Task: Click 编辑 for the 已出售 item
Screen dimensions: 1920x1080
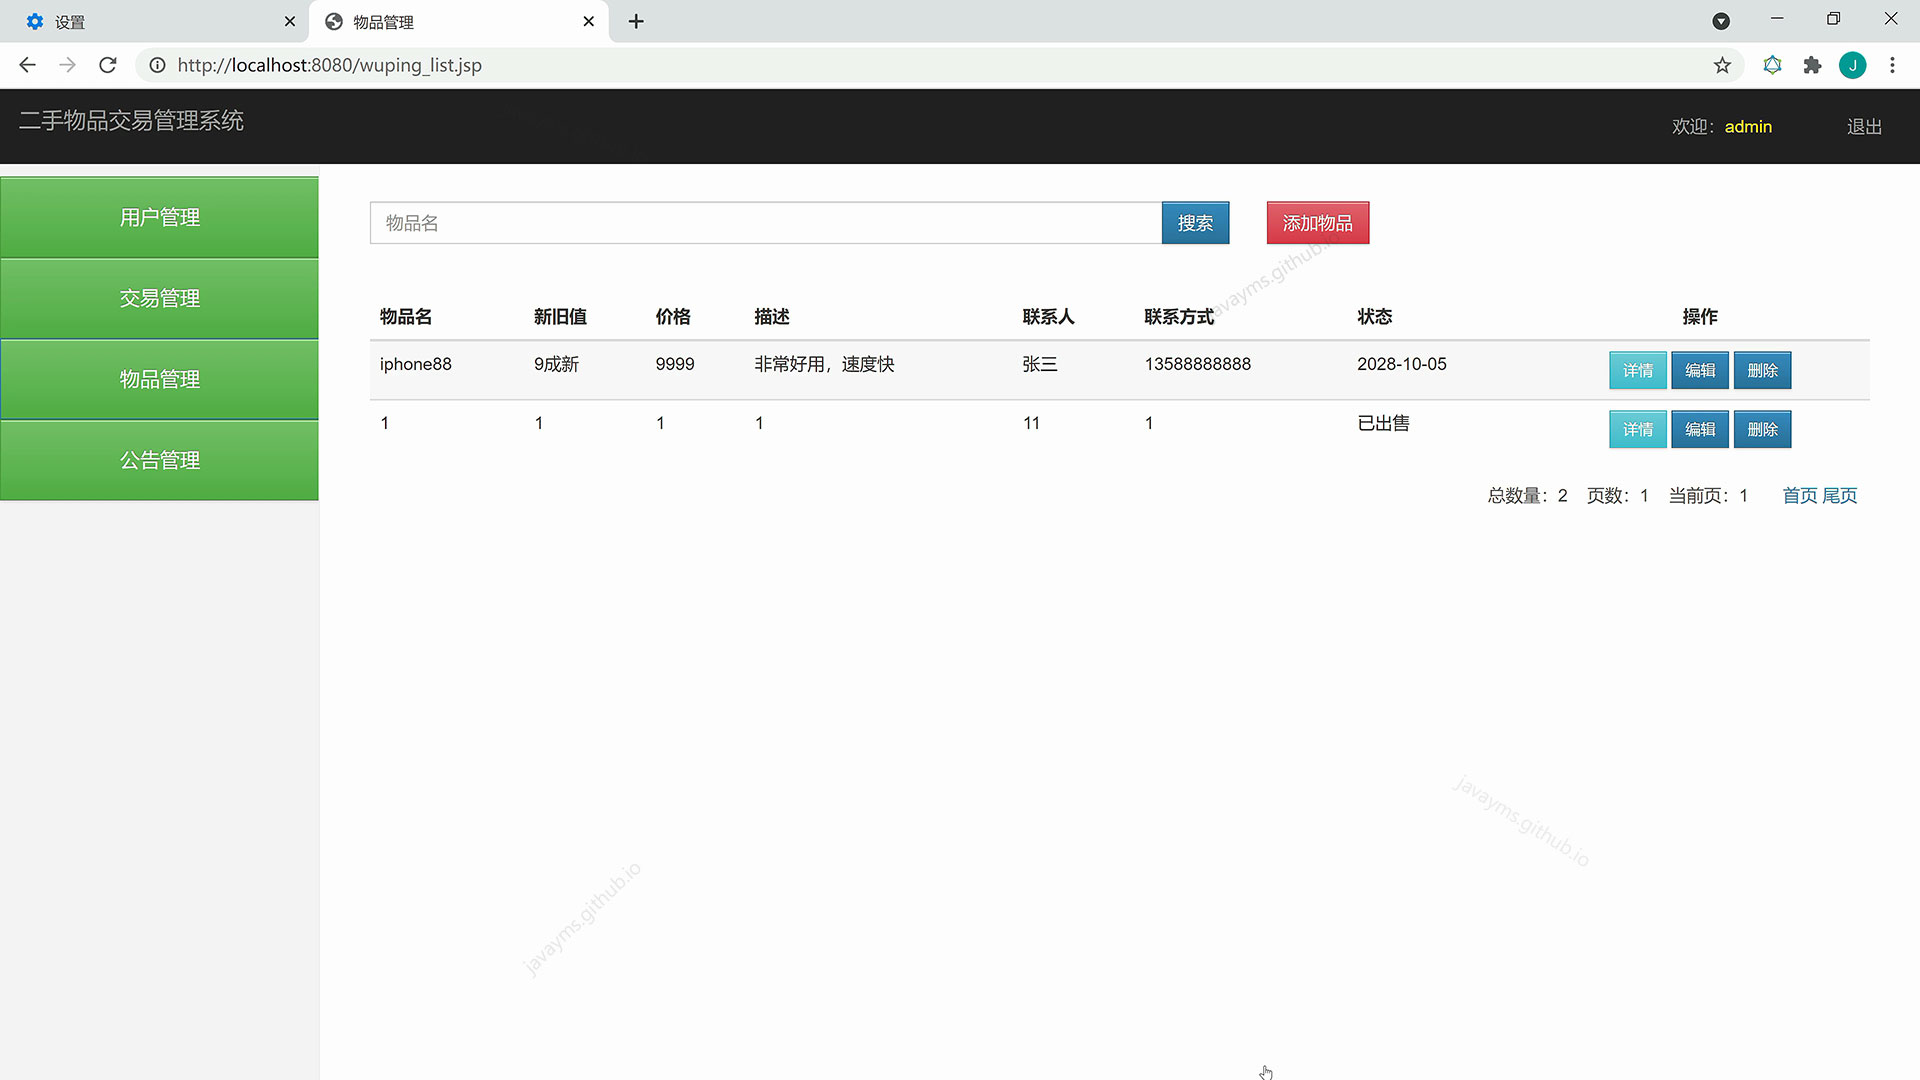Action: point(1699,429)
